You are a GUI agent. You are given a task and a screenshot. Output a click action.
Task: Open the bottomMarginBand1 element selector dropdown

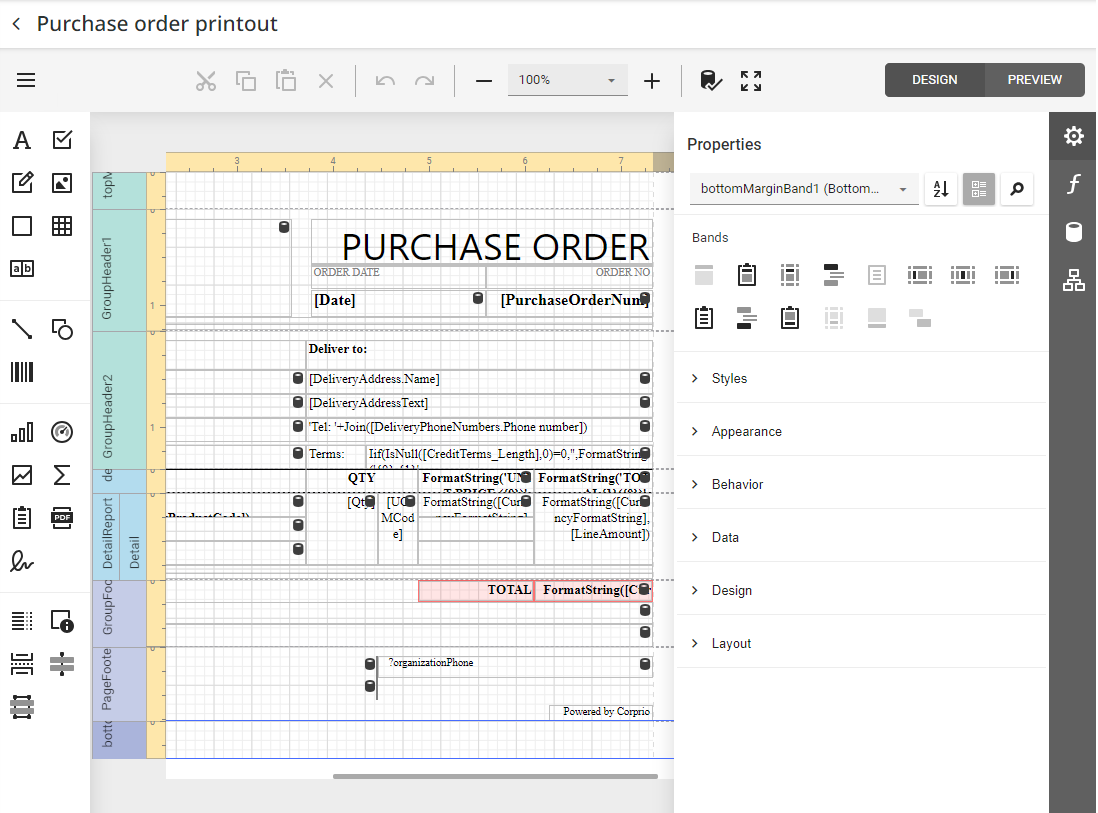(804, 189)
